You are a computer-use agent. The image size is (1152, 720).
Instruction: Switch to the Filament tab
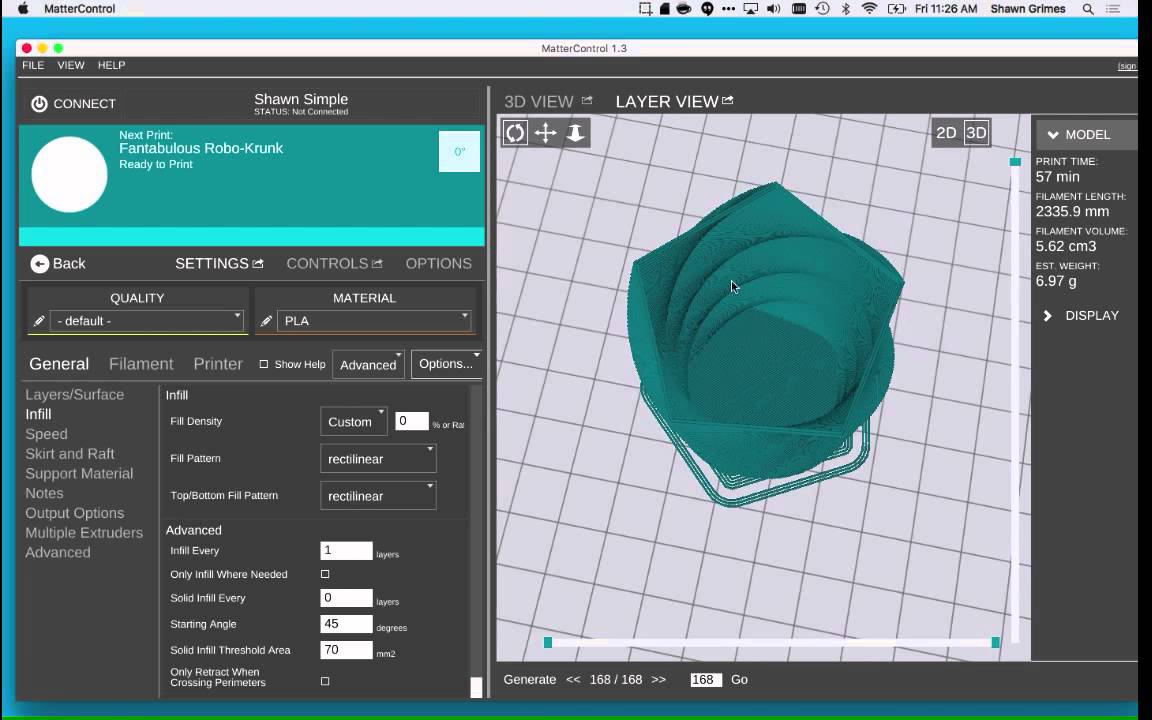tap(141, 364)
